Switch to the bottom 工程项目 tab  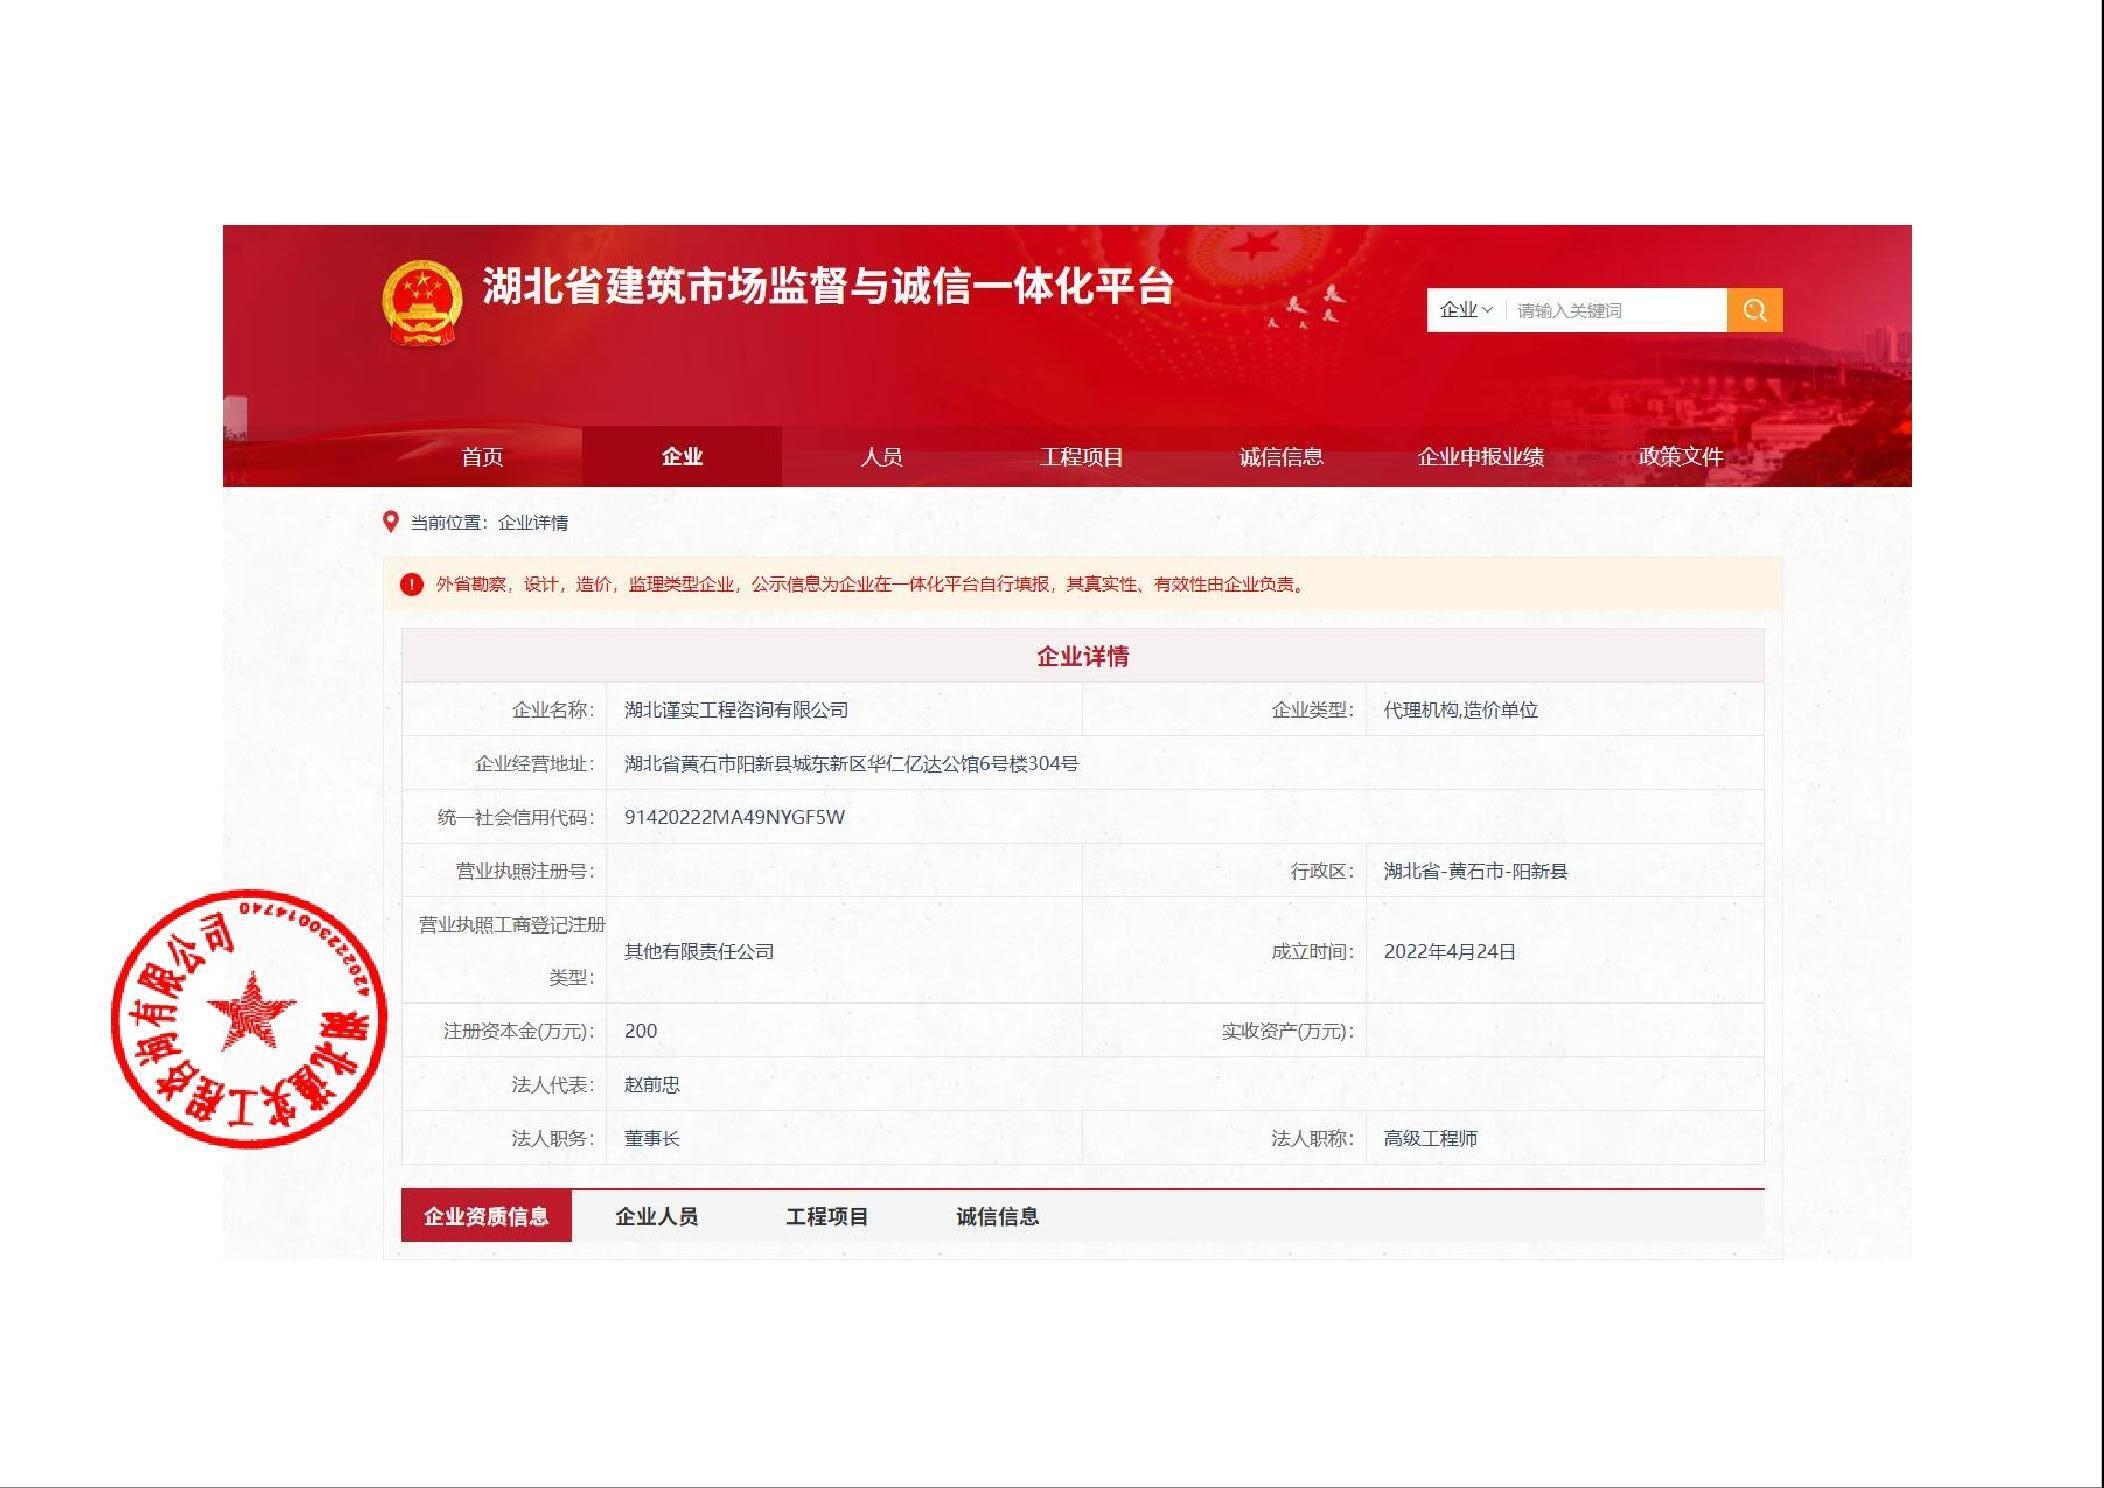point(827,1216)
